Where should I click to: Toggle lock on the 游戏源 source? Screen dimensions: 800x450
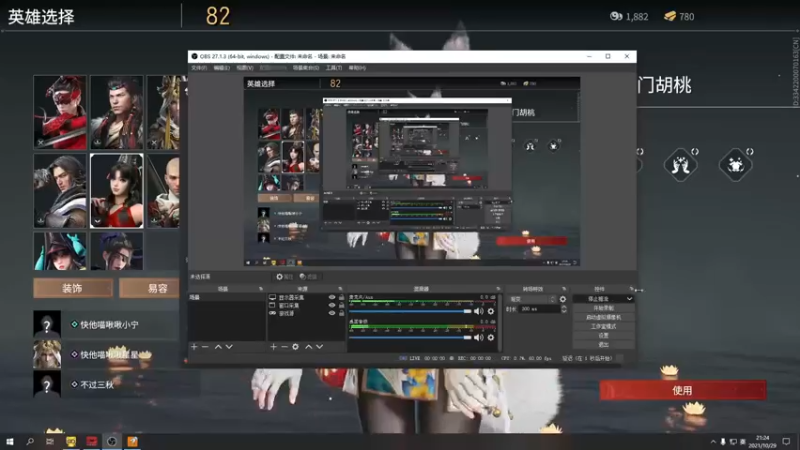pyautogui.click(x=341, y=313)
